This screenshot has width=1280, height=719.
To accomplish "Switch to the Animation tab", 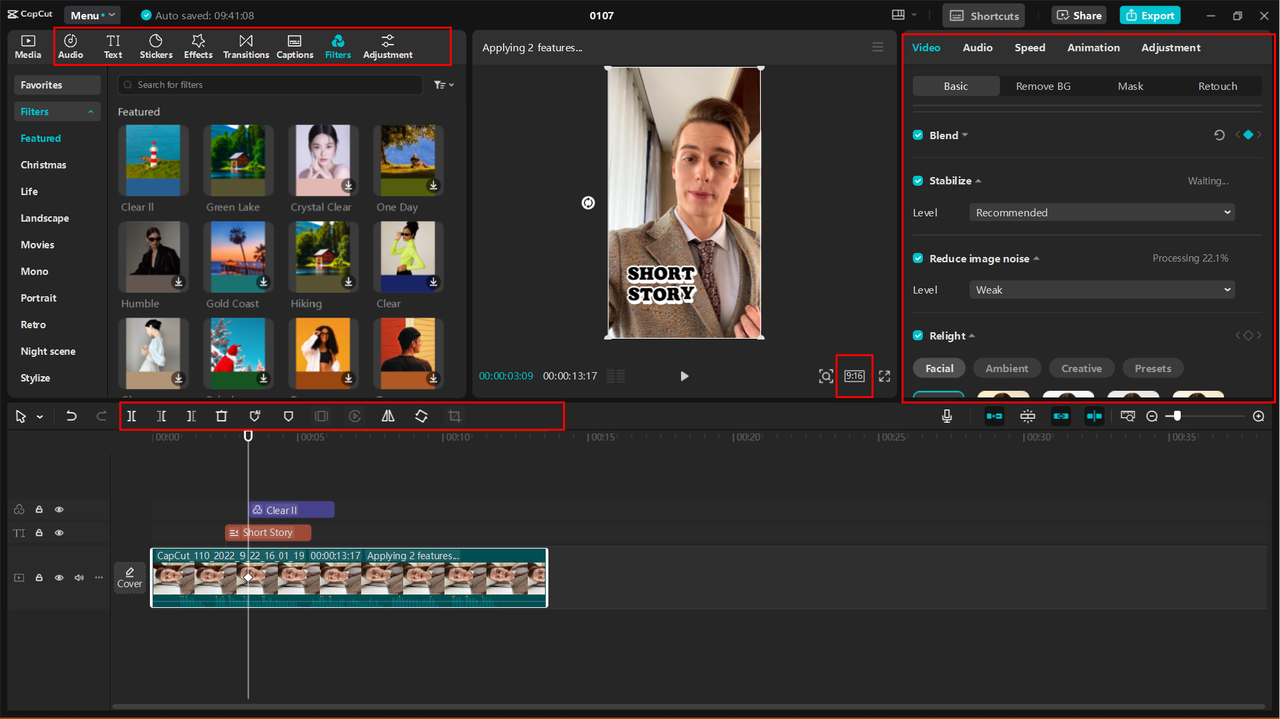I will click(x=1093, y=47).
